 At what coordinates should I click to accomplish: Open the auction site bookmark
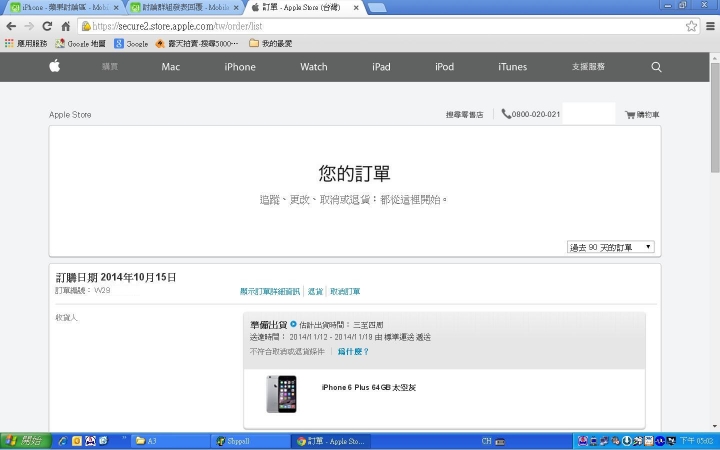pyautogui.click(x=197, y=43)
